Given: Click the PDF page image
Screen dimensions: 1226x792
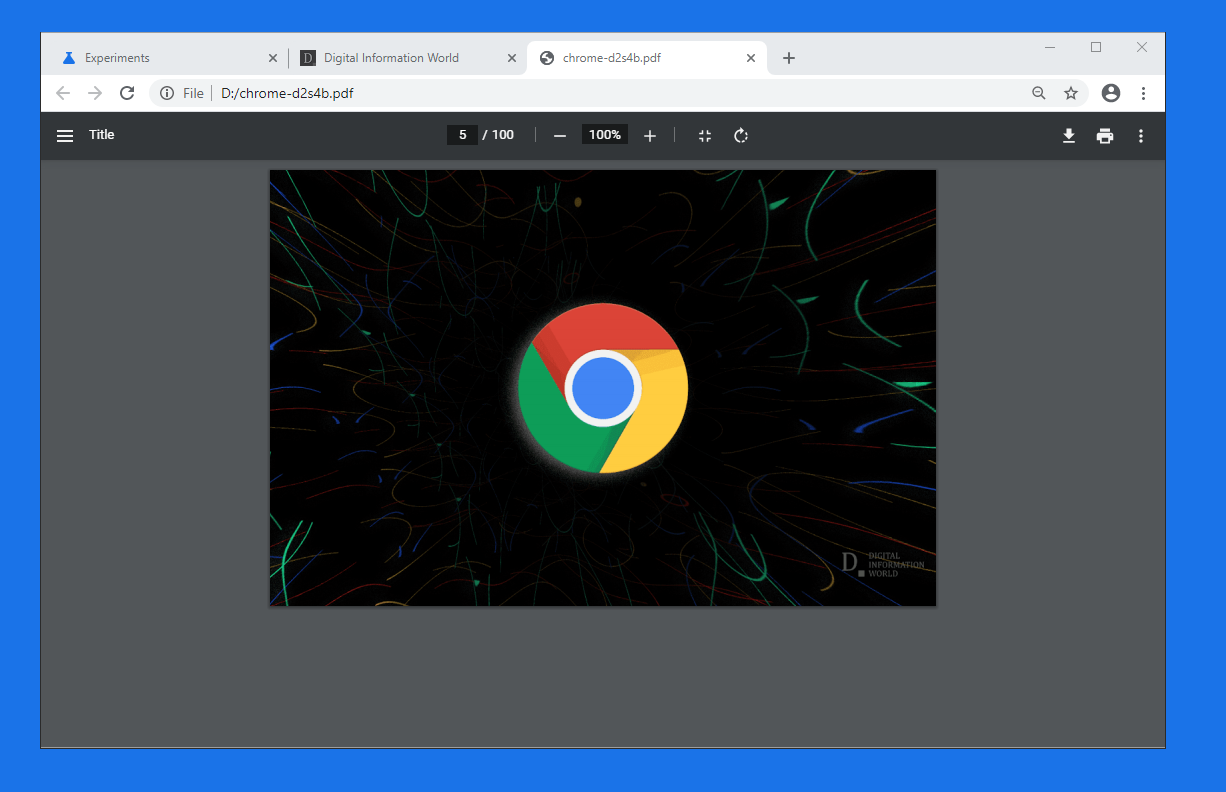Looking at the screenshot, I should pos(603,388).
